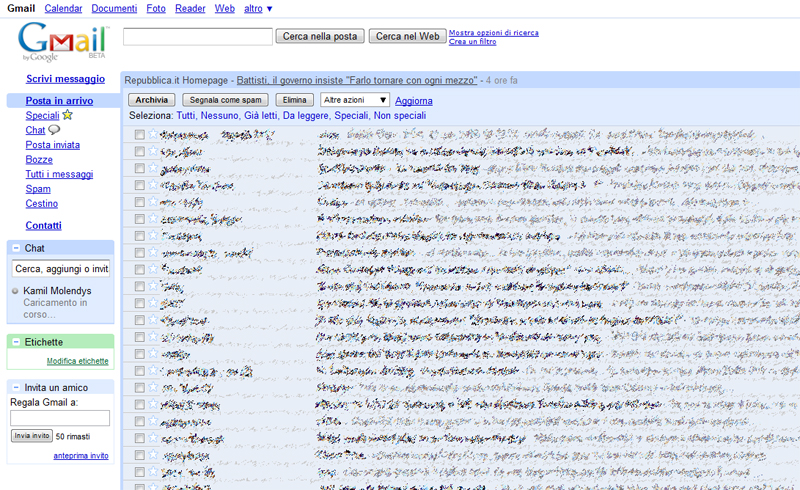Select all messages via Tutti
Screen dimensions: 800x490
click(186, 116)
